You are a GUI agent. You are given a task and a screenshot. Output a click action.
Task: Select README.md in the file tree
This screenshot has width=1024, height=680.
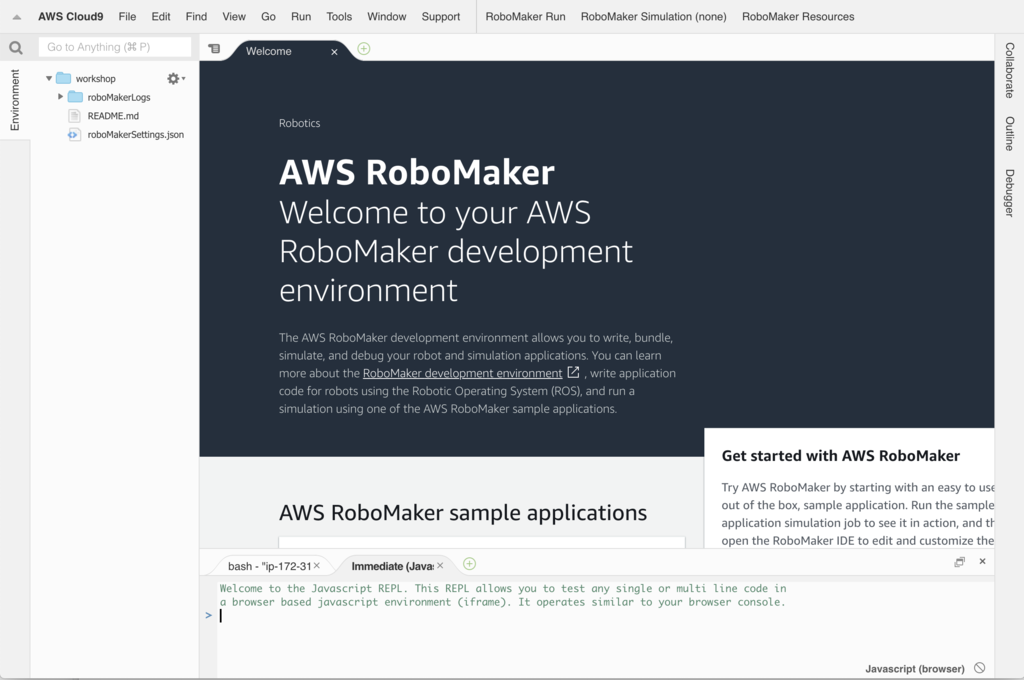pos(113,116)
